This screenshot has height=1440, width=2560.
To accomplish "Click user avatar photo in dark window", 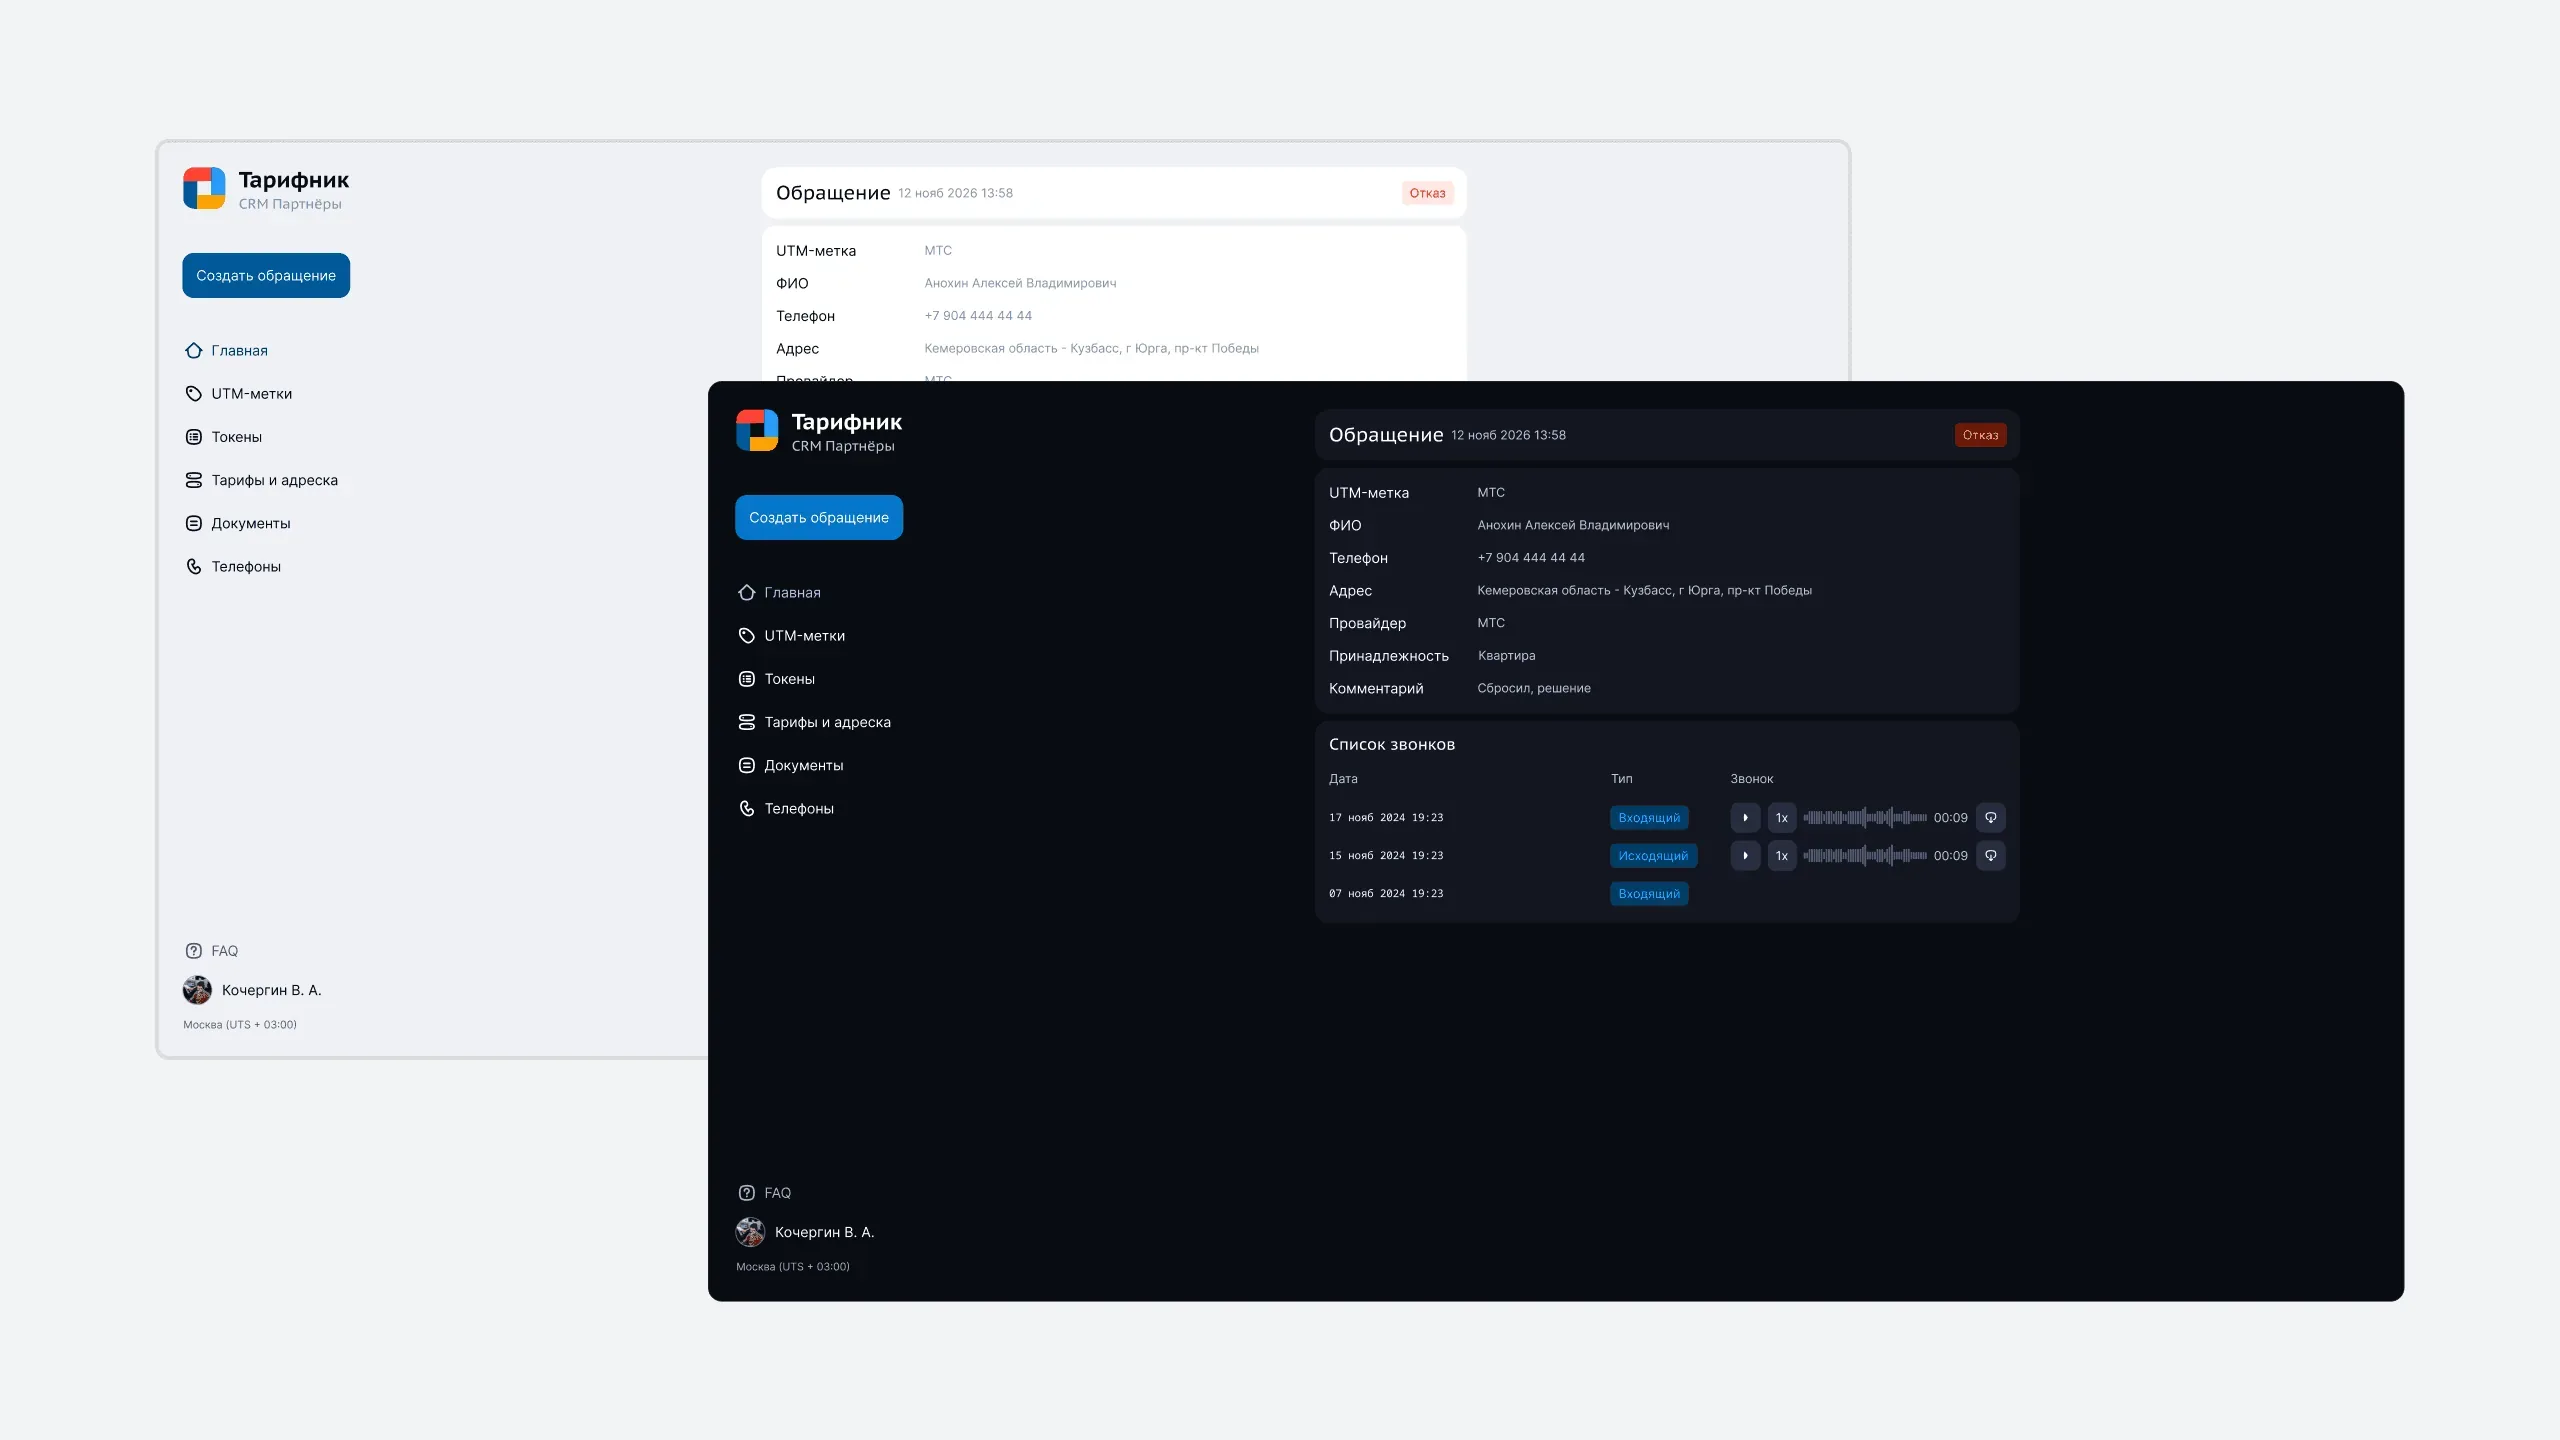I will coord(750,1232).
